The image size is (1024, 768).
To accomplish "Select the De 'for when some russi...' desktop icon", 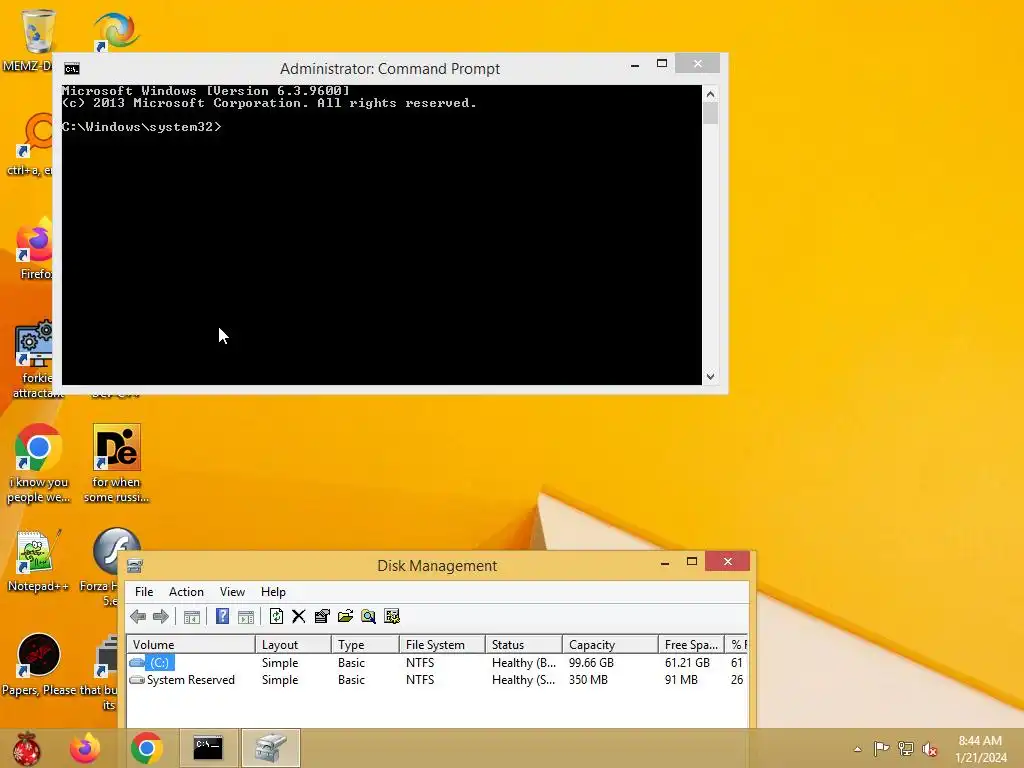I will [116, 464].
